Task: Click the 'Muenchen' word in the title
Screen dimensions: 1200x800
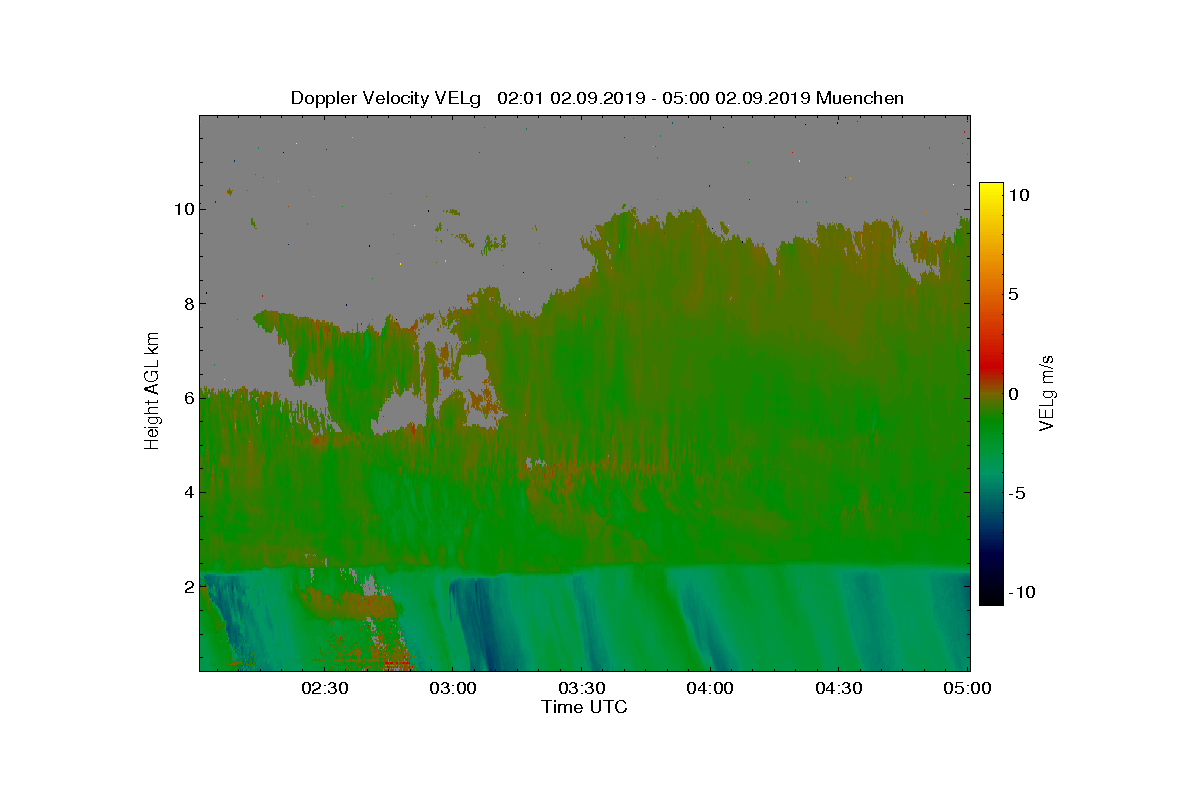Action: click(x=860, y=98)
